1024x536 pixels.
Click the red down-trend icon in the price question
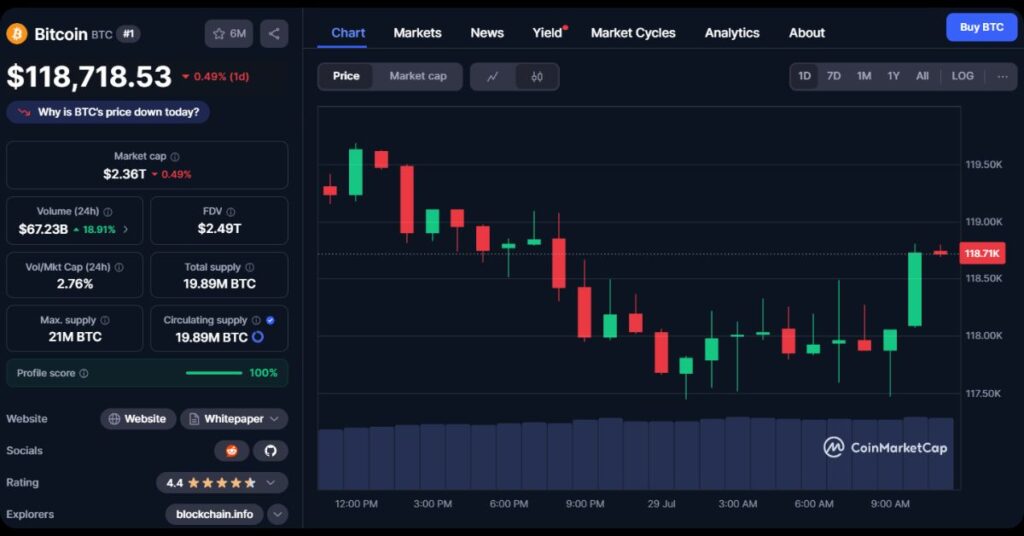[x=24, y=112]
